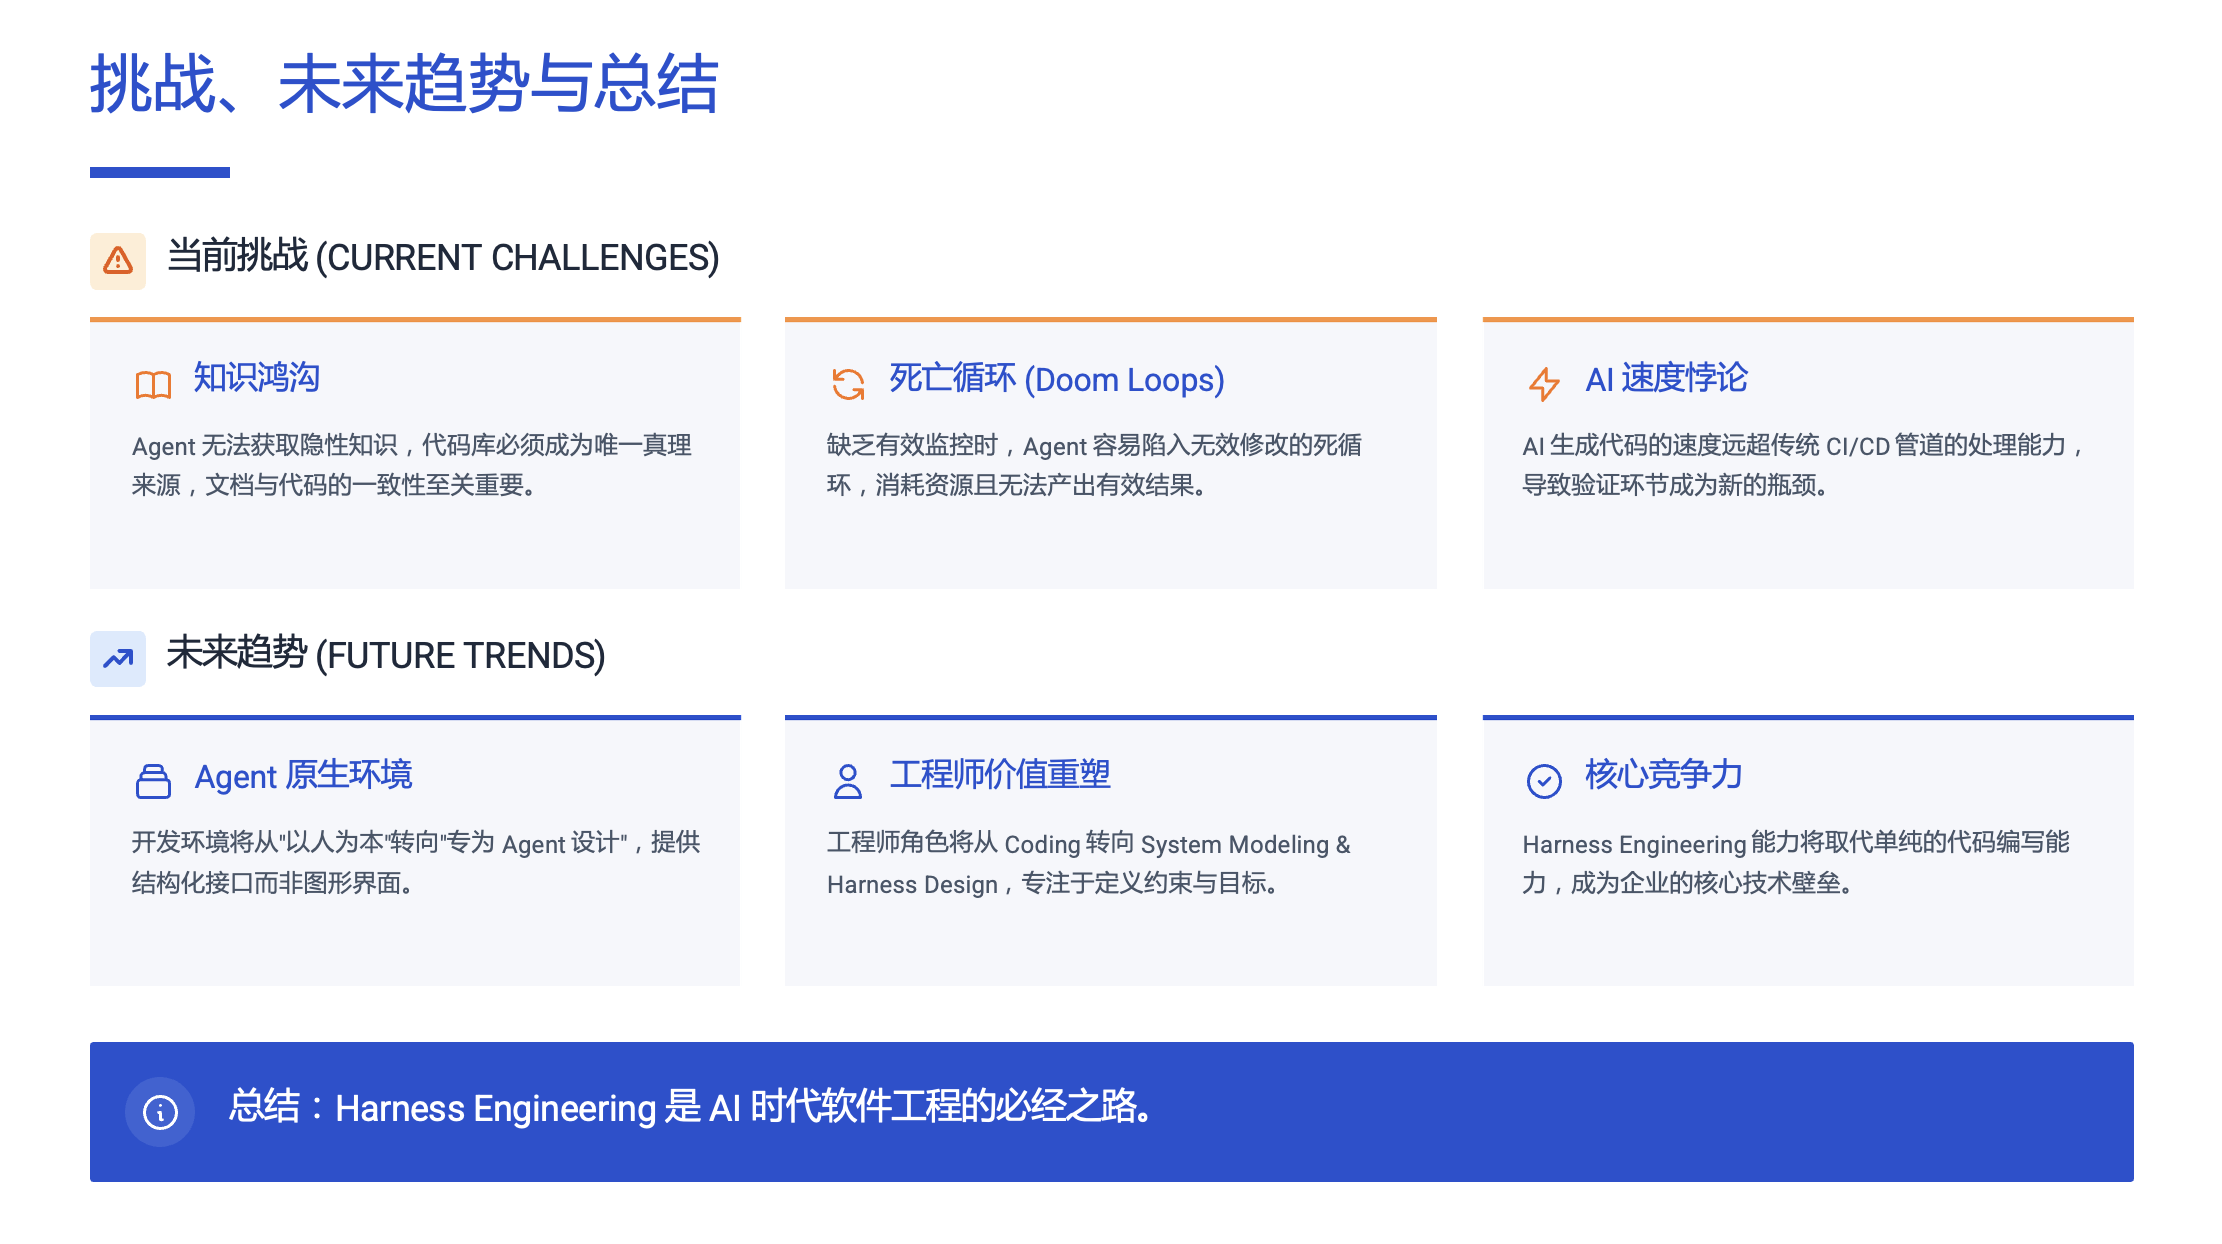This screenshot has height=1244, width=2222.
Task: Click the check circle icon beside 核心竞争力
Action: [x=1544, y=781]
